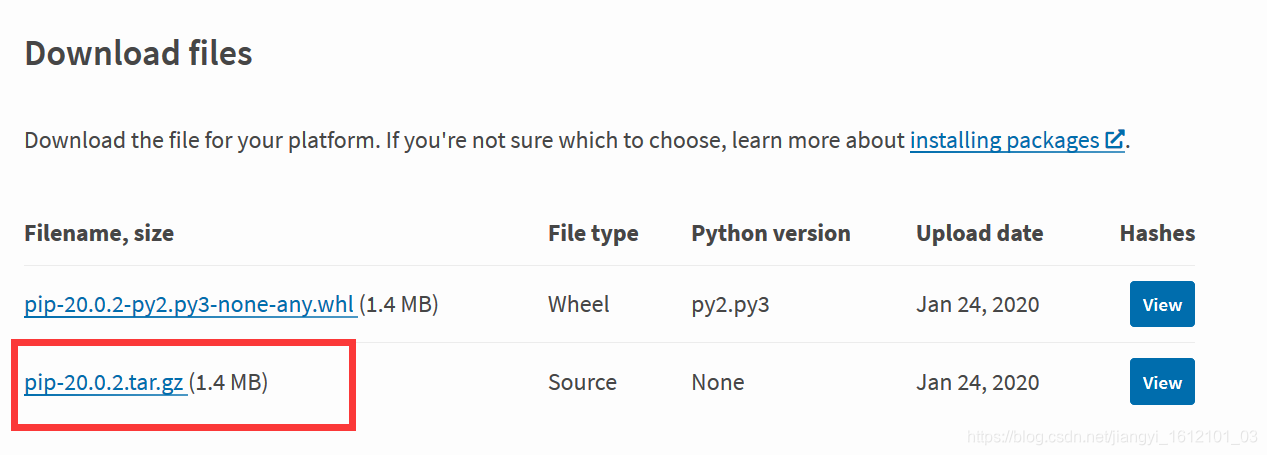The image size is (1267, 455).
Task: Click the tar.gz row's Jan 24, 2020 date
Action: tap(977, 382)
